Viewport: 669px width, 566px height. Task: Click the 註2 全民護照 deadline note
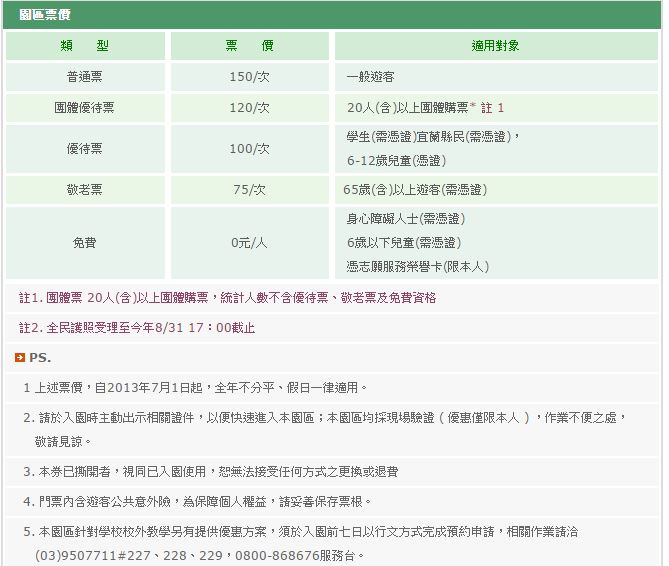tap(137, 328)
